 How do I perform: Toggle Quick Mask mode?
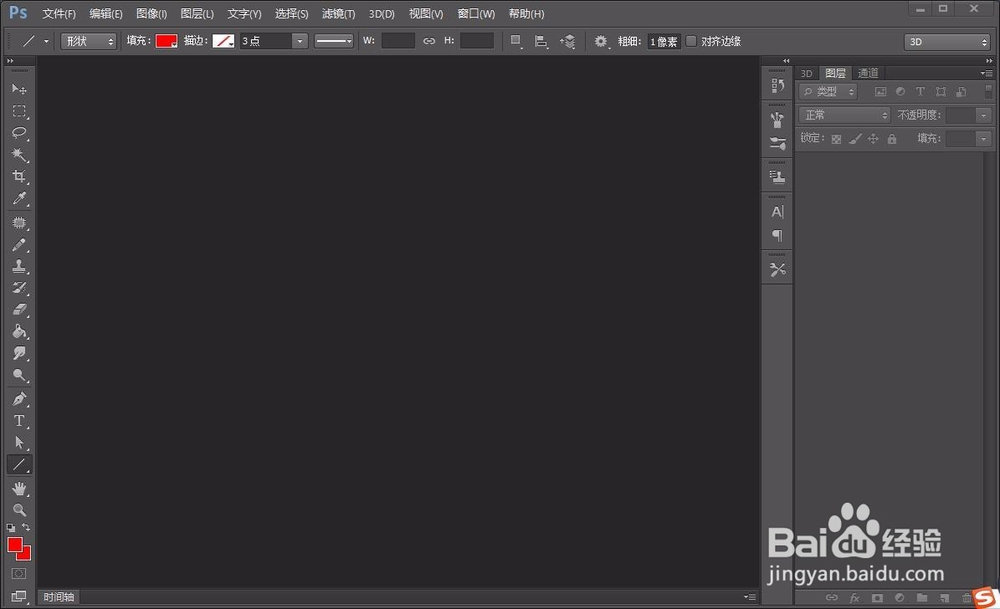(x=19, y=573)
